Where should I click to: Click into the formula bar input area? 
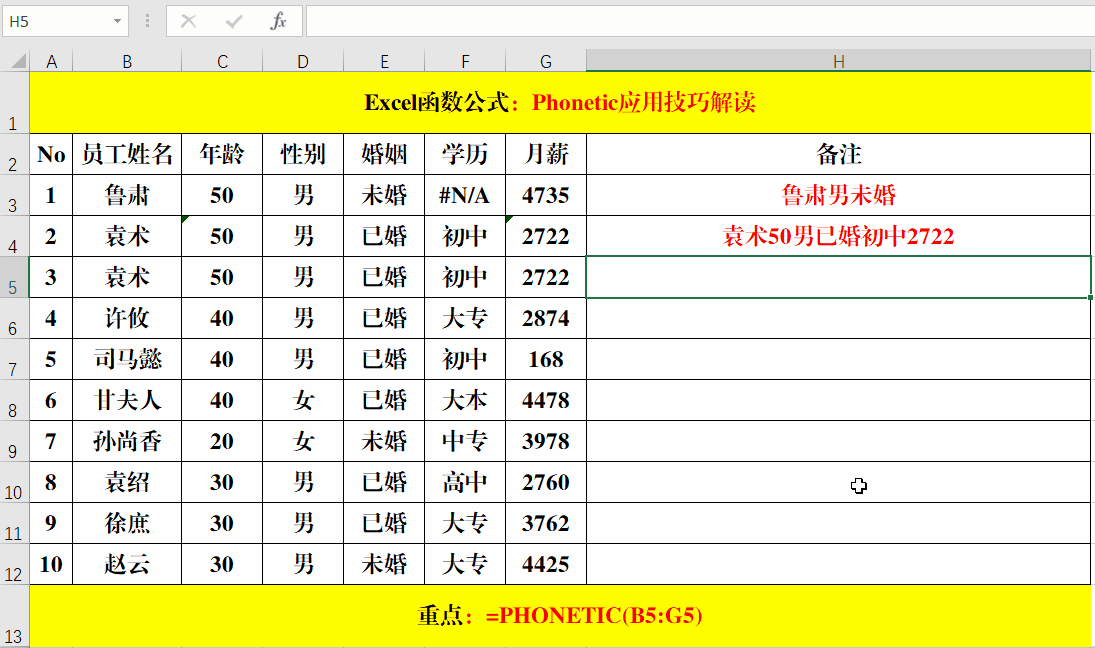click(x=700, y=22)
